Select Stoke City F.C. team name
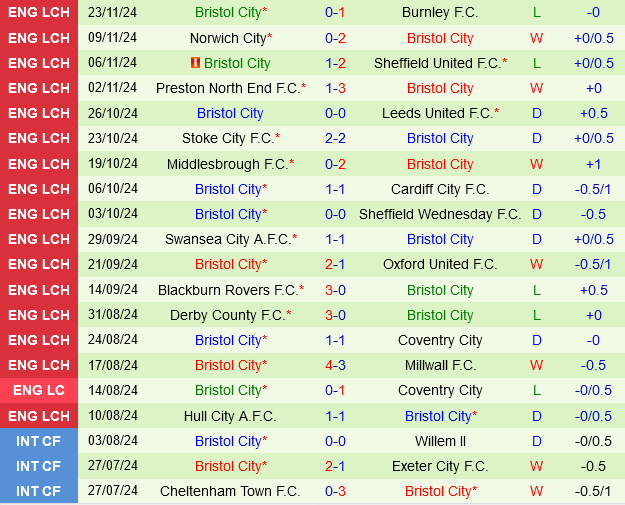The image size is (625, 505). 228,138
